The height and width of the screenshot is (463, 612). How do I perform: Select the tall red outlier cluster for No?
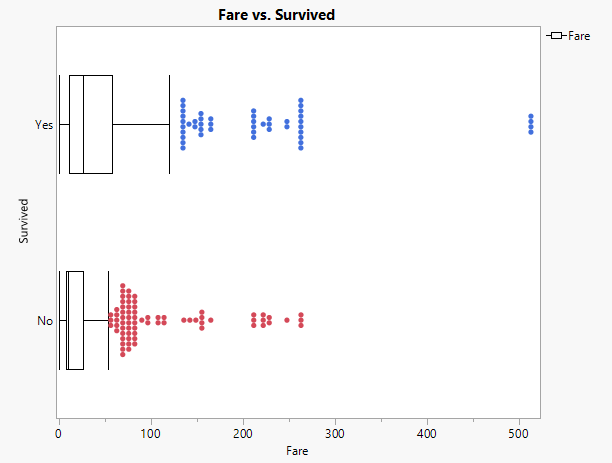[x=124, y=320]
